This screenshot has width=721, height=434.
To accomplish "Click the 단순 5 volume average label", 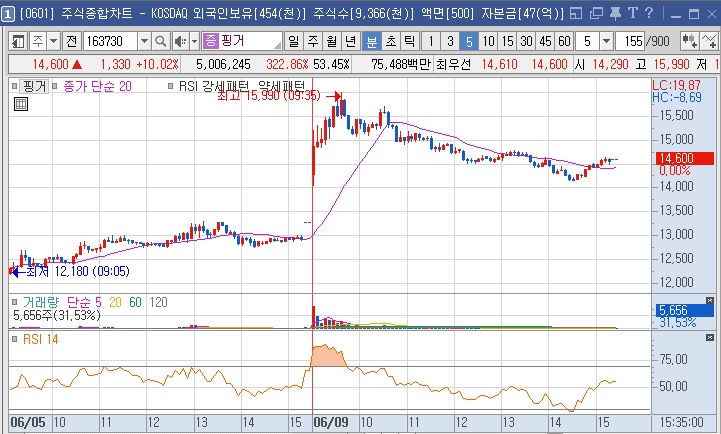I will click(x=84, y=302).
